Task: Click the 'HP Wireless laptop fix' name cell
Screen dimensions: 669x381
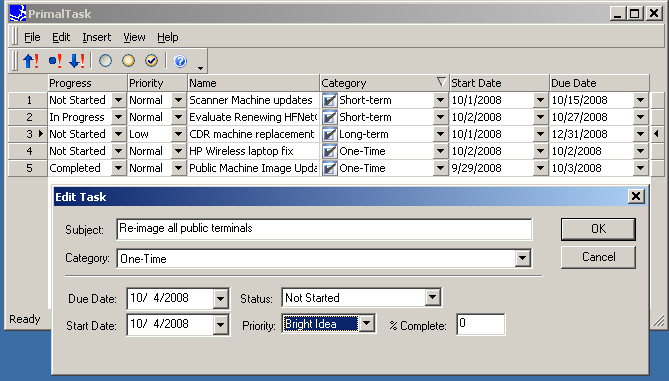Action: pyautogui.click(x=253, y=151)
